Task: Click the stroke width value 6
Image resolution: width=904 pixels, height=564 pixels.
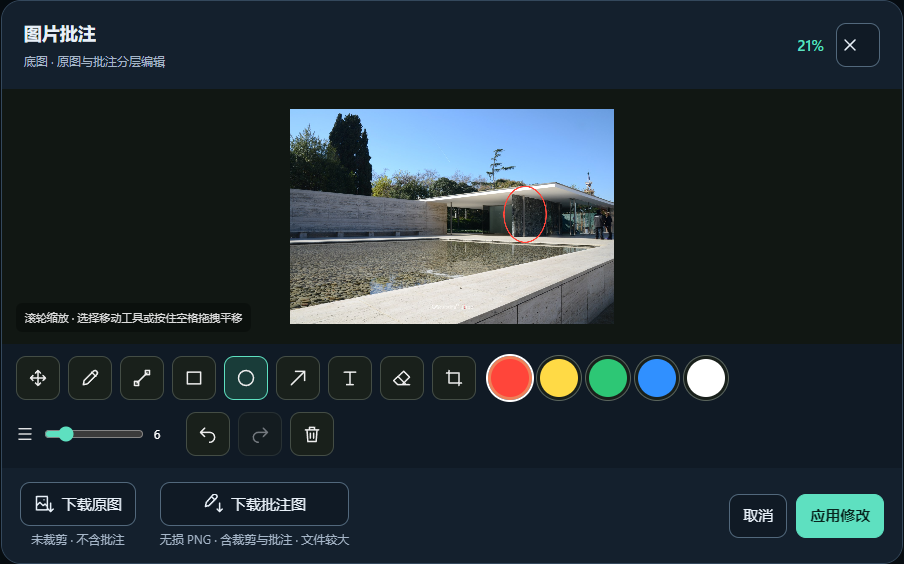Action: click(157, 435)
